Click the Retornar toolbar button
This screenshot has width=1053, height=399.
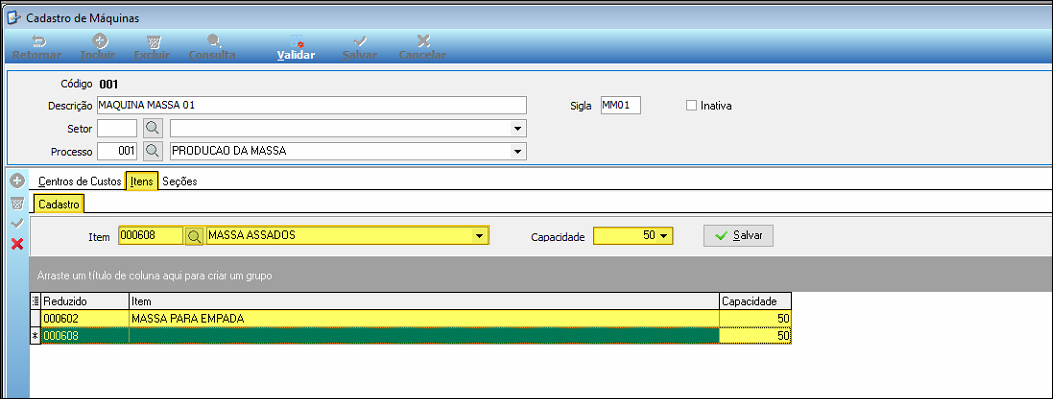[37, 48]
